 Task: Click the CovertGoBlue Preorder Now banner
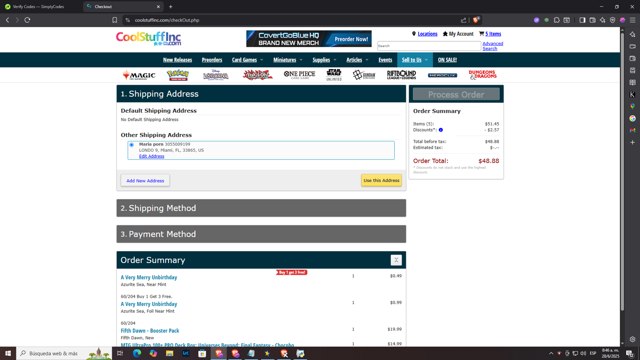309,39
